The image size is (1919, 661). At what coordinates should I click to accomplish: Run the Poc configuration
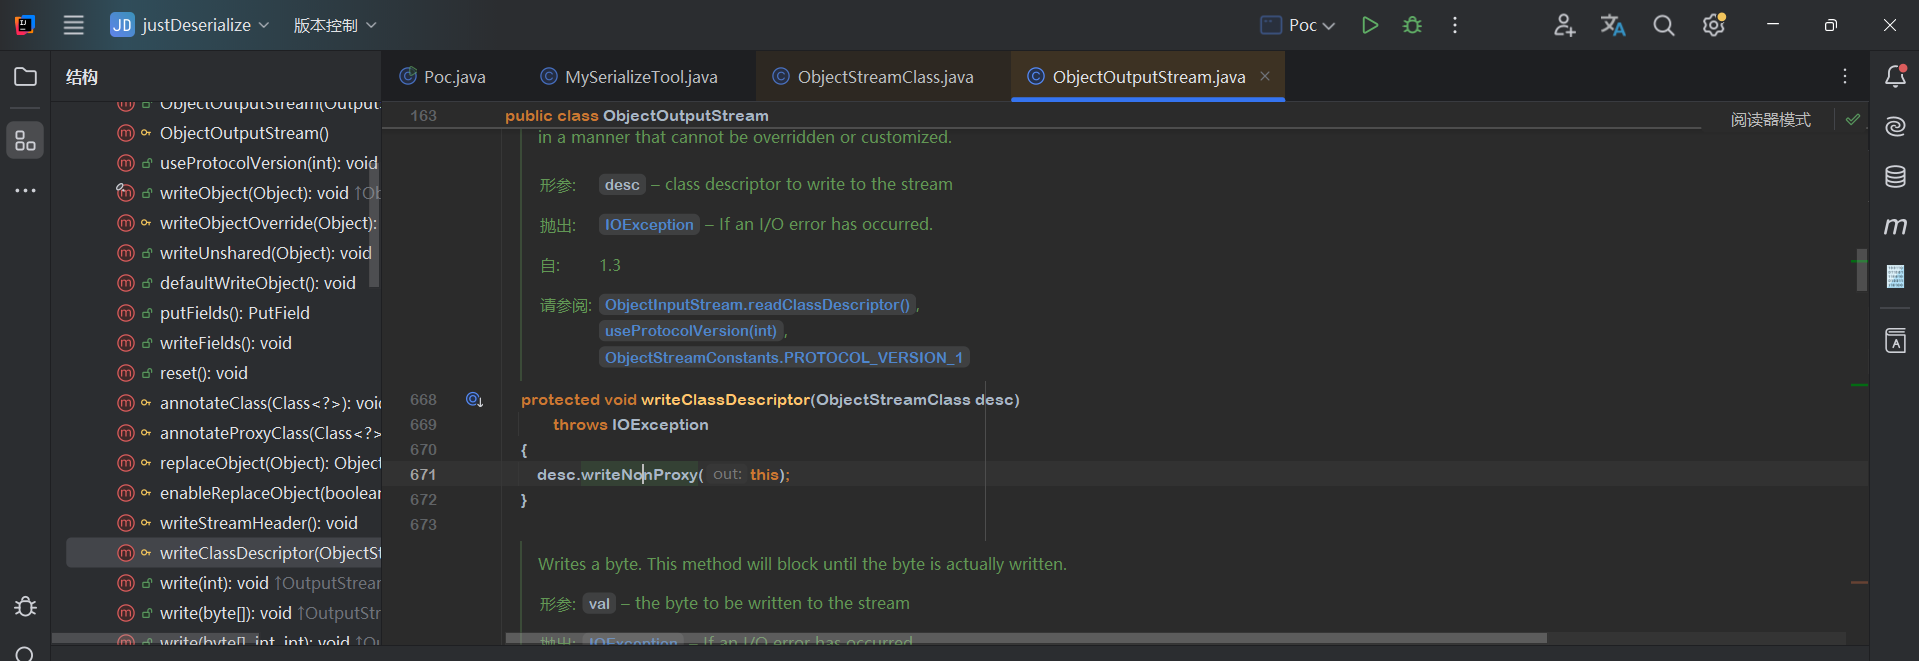tap(1370, 25)
